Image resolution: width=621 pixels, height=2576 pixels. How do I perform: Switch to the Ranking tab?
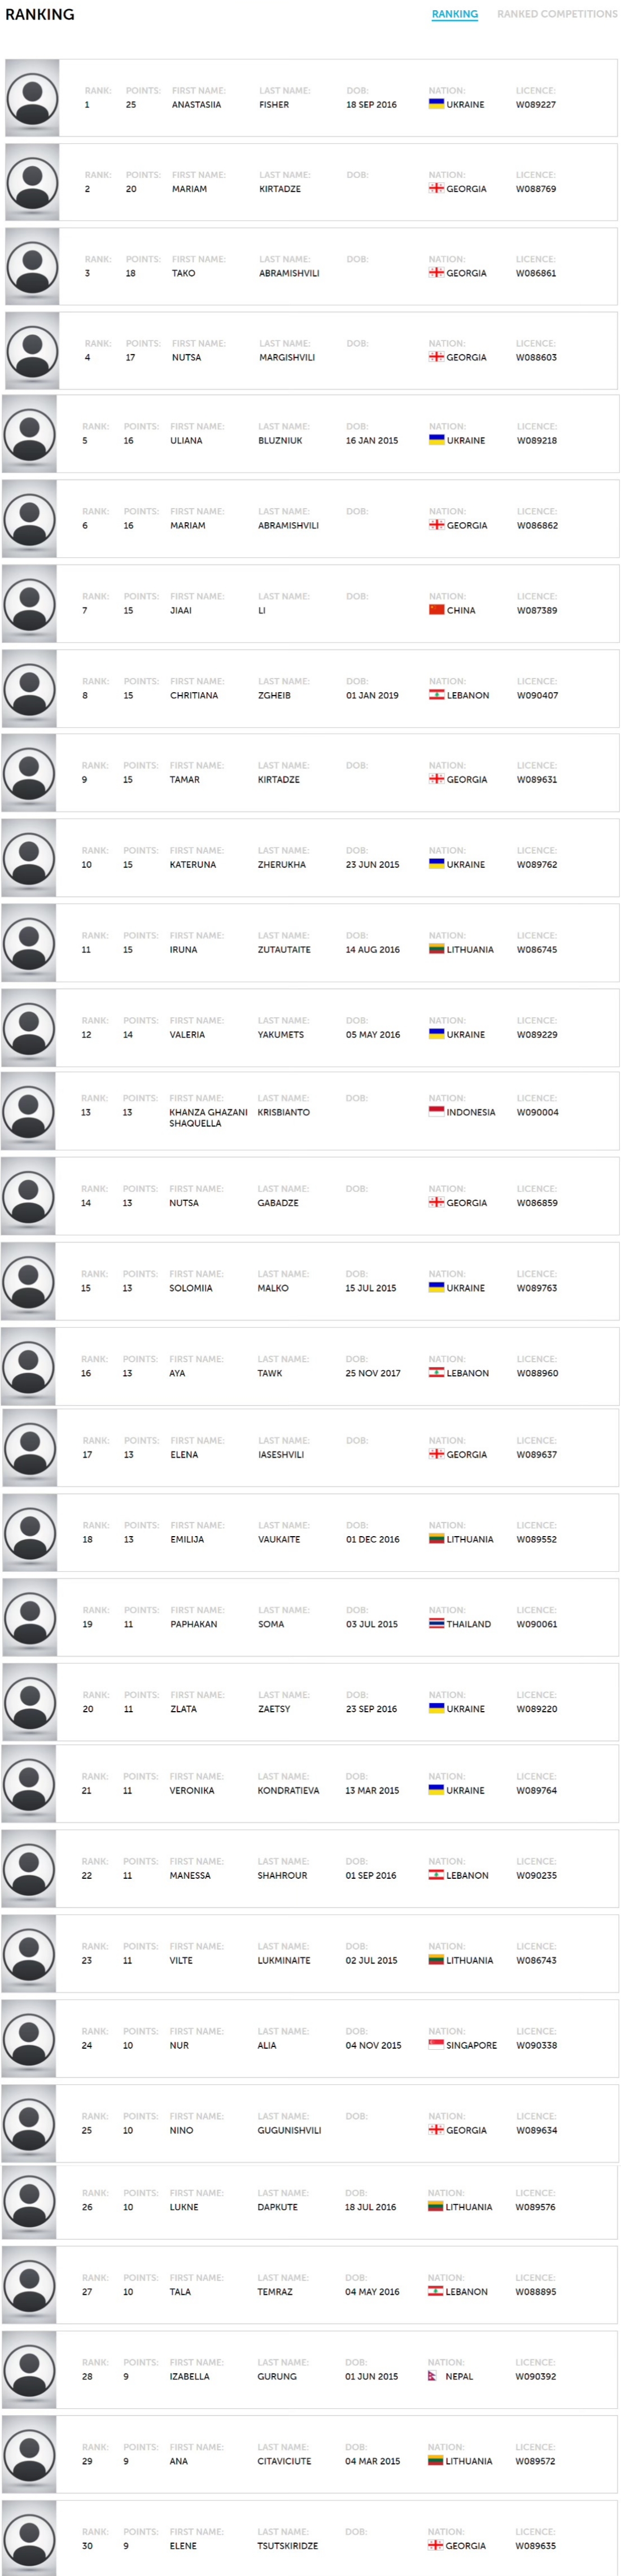pos(455,14)
